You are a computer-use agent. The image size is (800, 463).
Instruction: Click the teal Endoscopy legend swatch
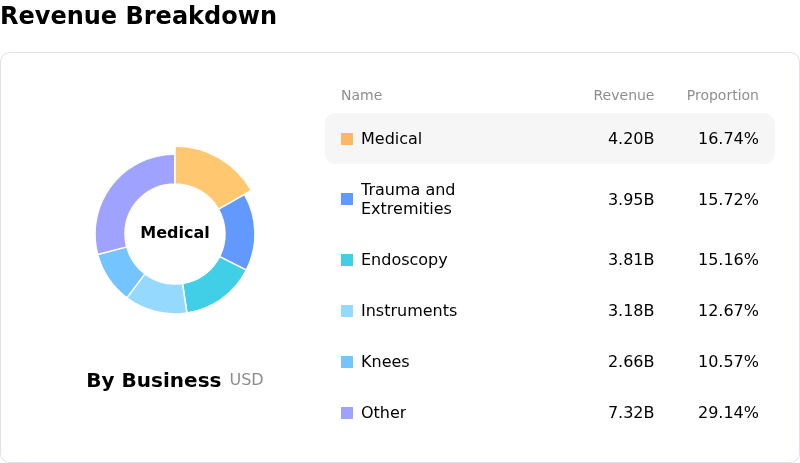pos(347,260)
